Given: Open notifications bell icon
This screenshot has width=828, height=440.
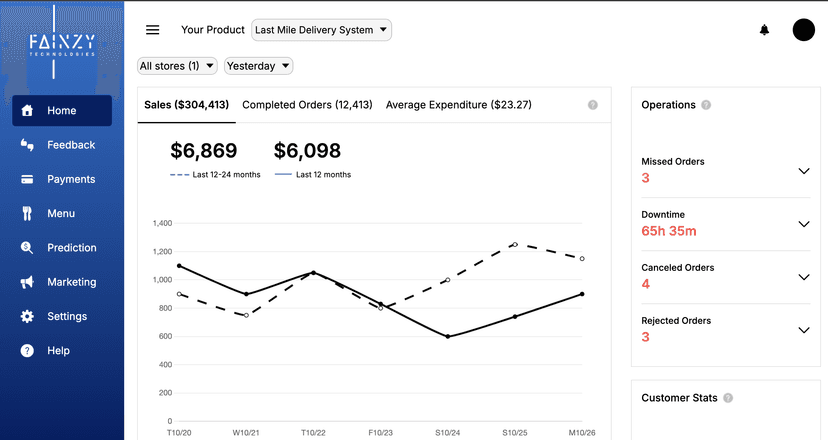Looking at the screenshot, I should point(765,30).
